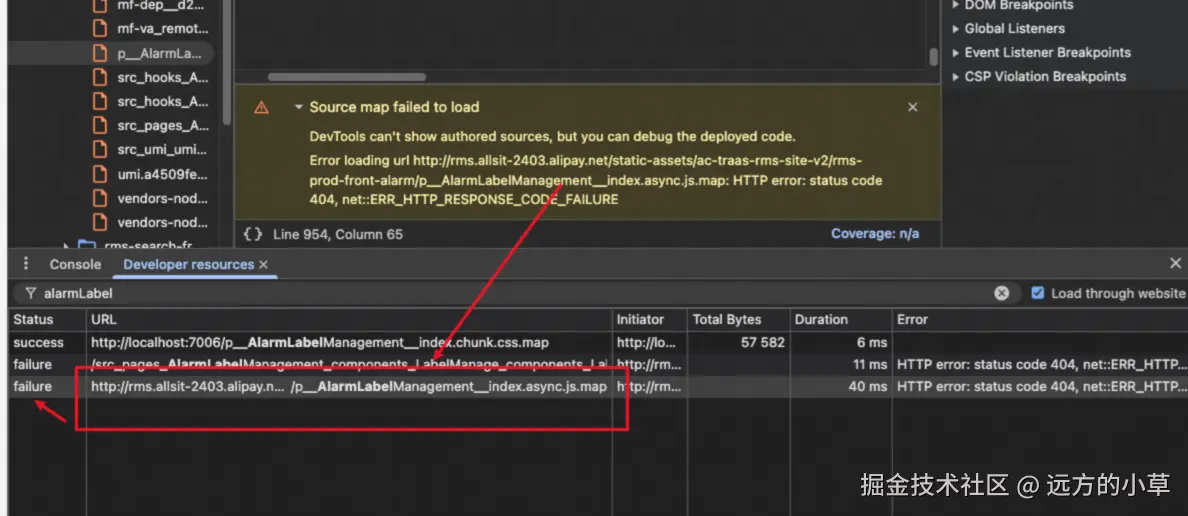Toggle Load through website checkbox
This screenshot has width=1188, height=516.
click(x=1037, y=293)
